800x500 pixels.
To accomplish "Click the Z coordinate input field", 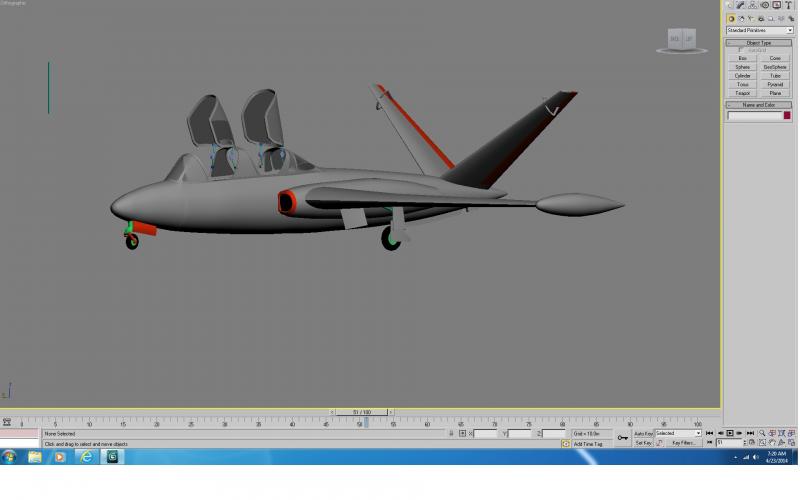I will (x=554, y=434).
